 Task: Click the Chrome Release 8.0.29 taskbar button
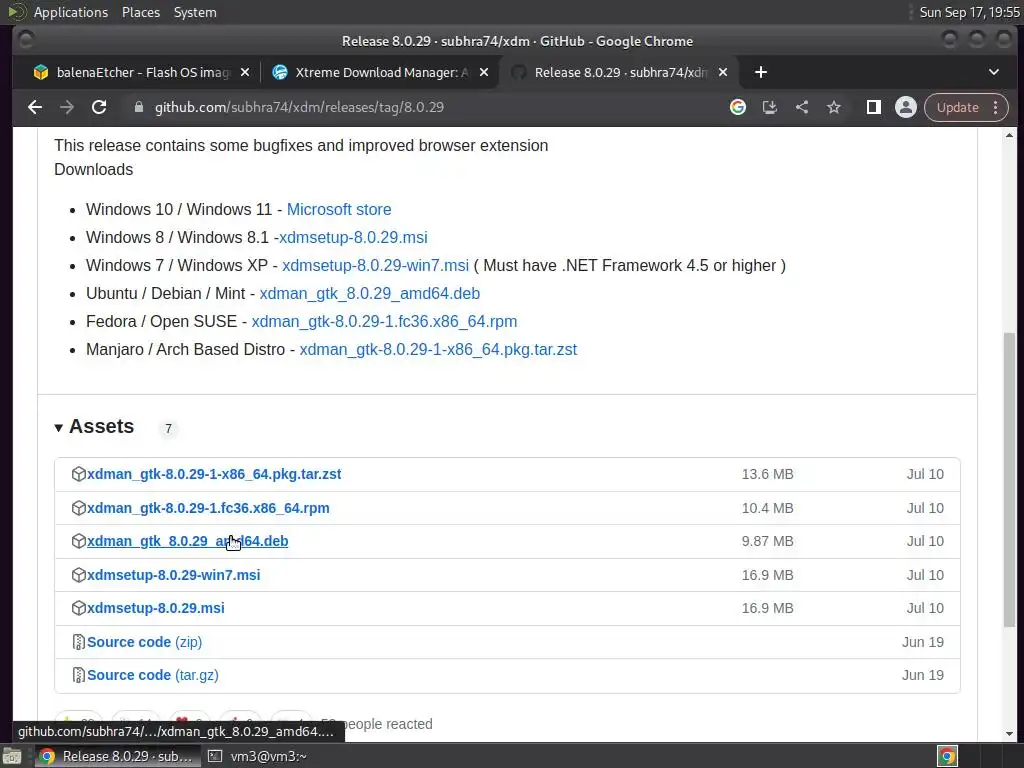[116, 756]
